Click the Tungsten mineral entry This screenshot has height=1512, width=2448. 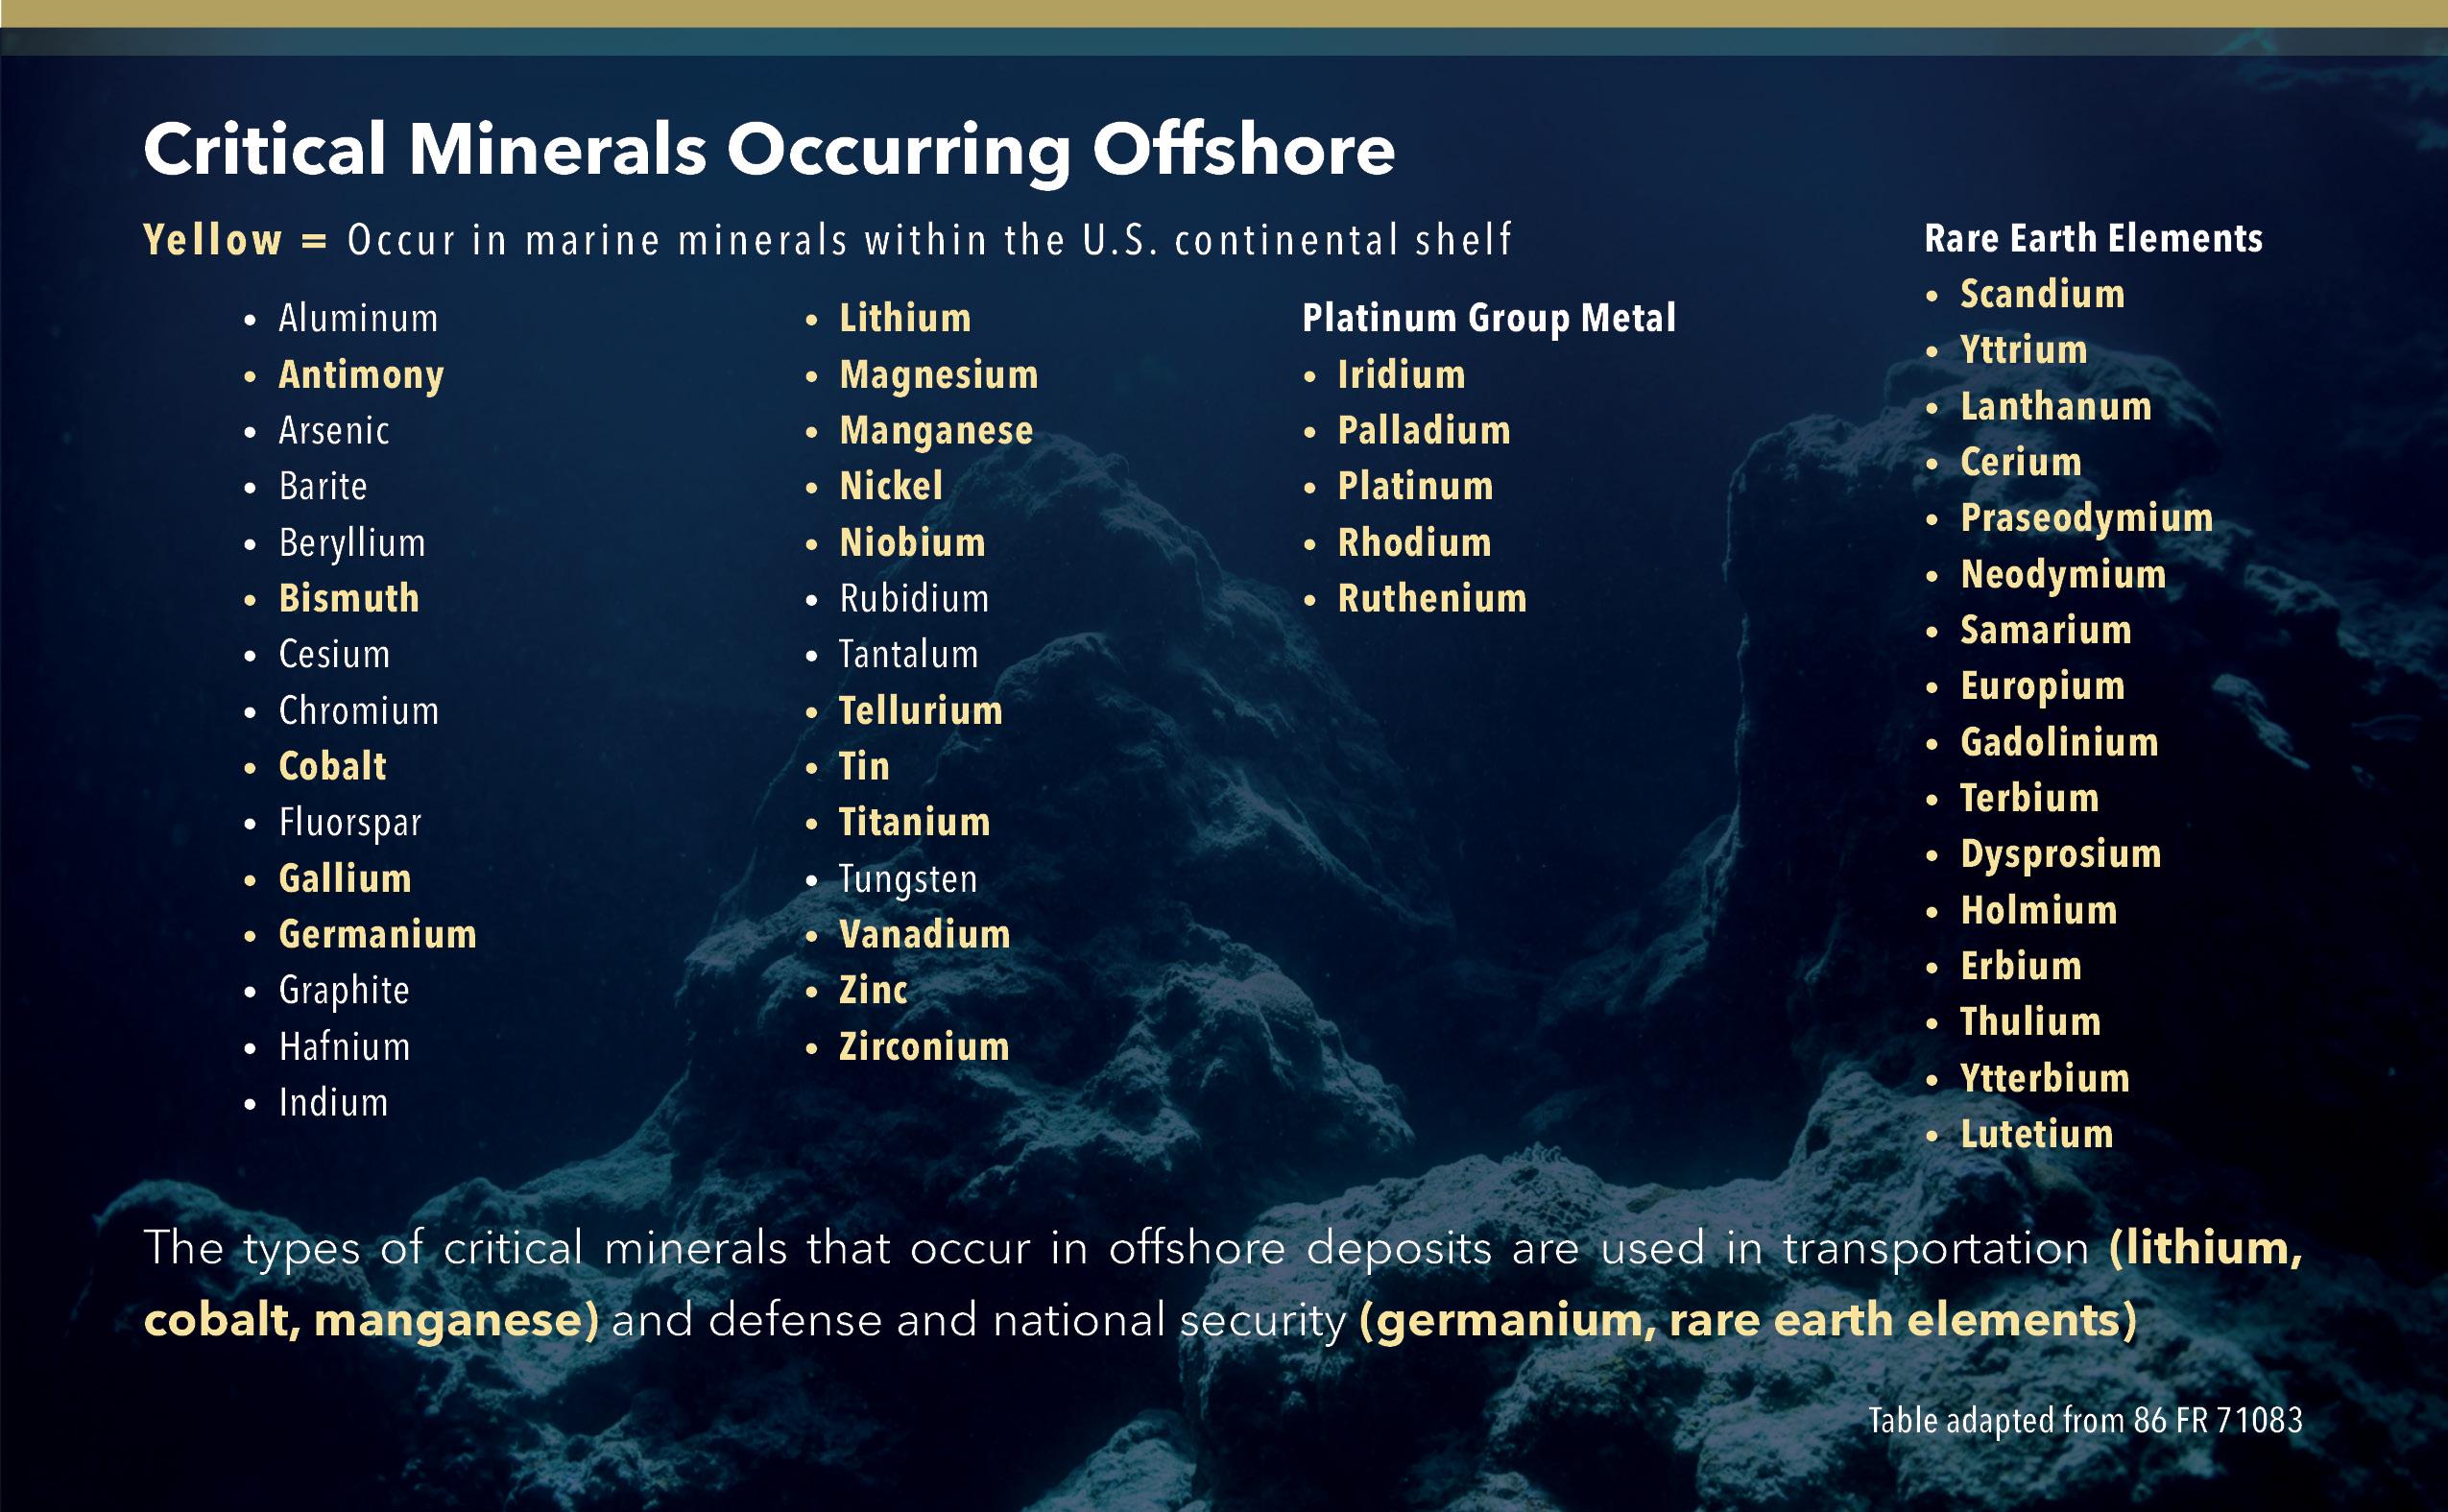[908, 879]
